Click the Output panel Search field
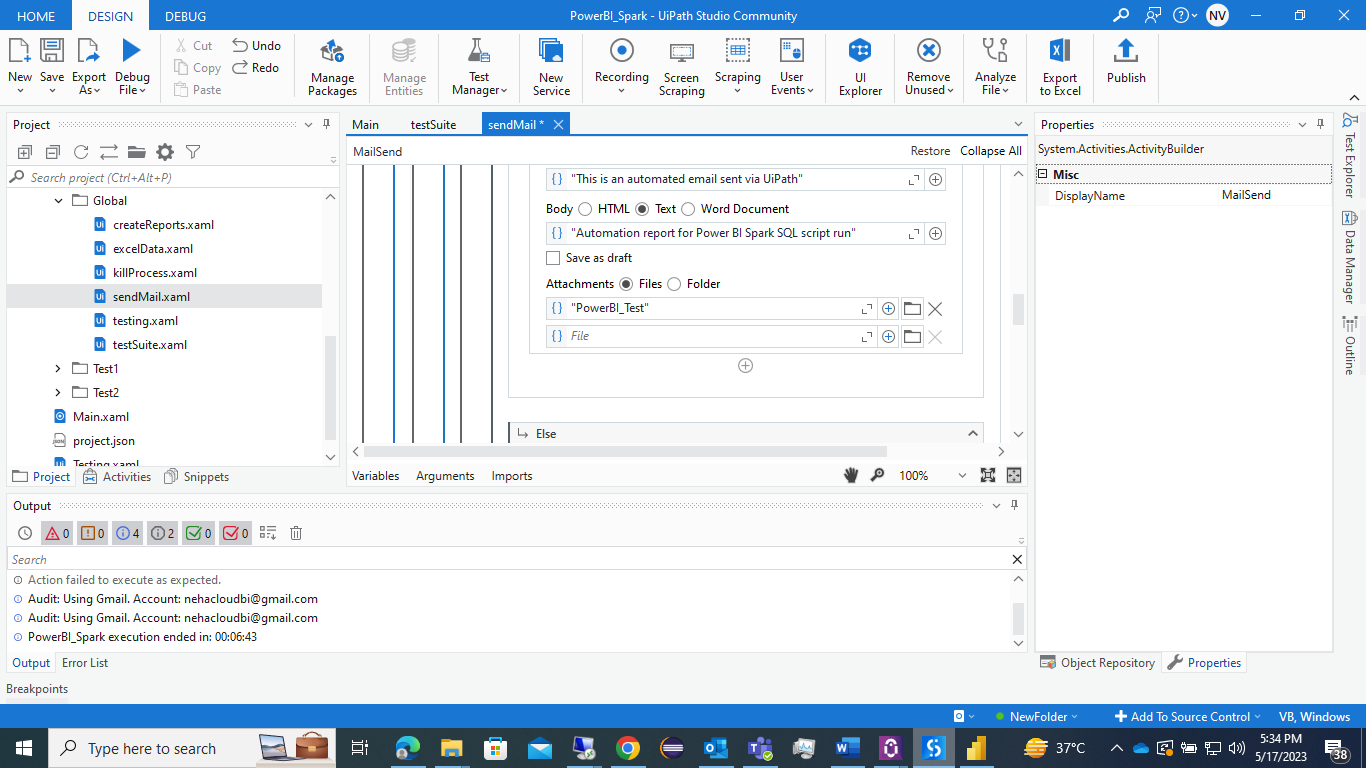Viewport: 1366px width, 768px height. (510, 560)
